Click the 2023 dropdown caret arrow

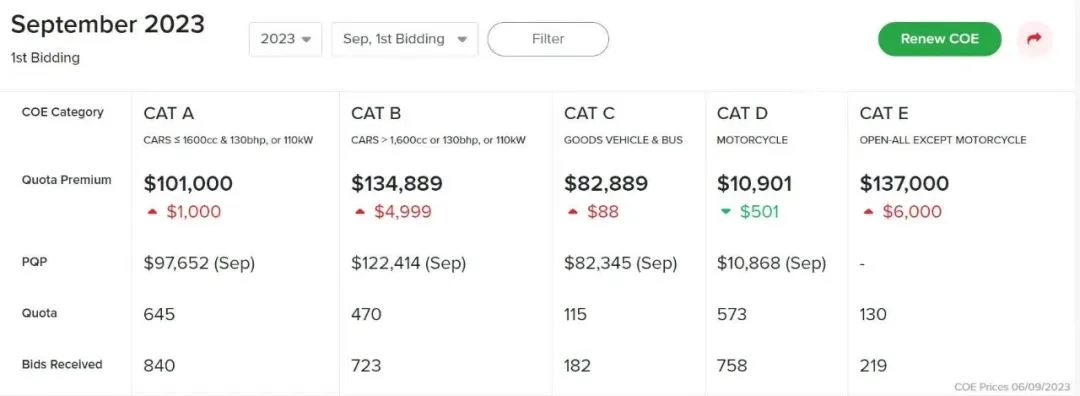click(x=307, y=40)
